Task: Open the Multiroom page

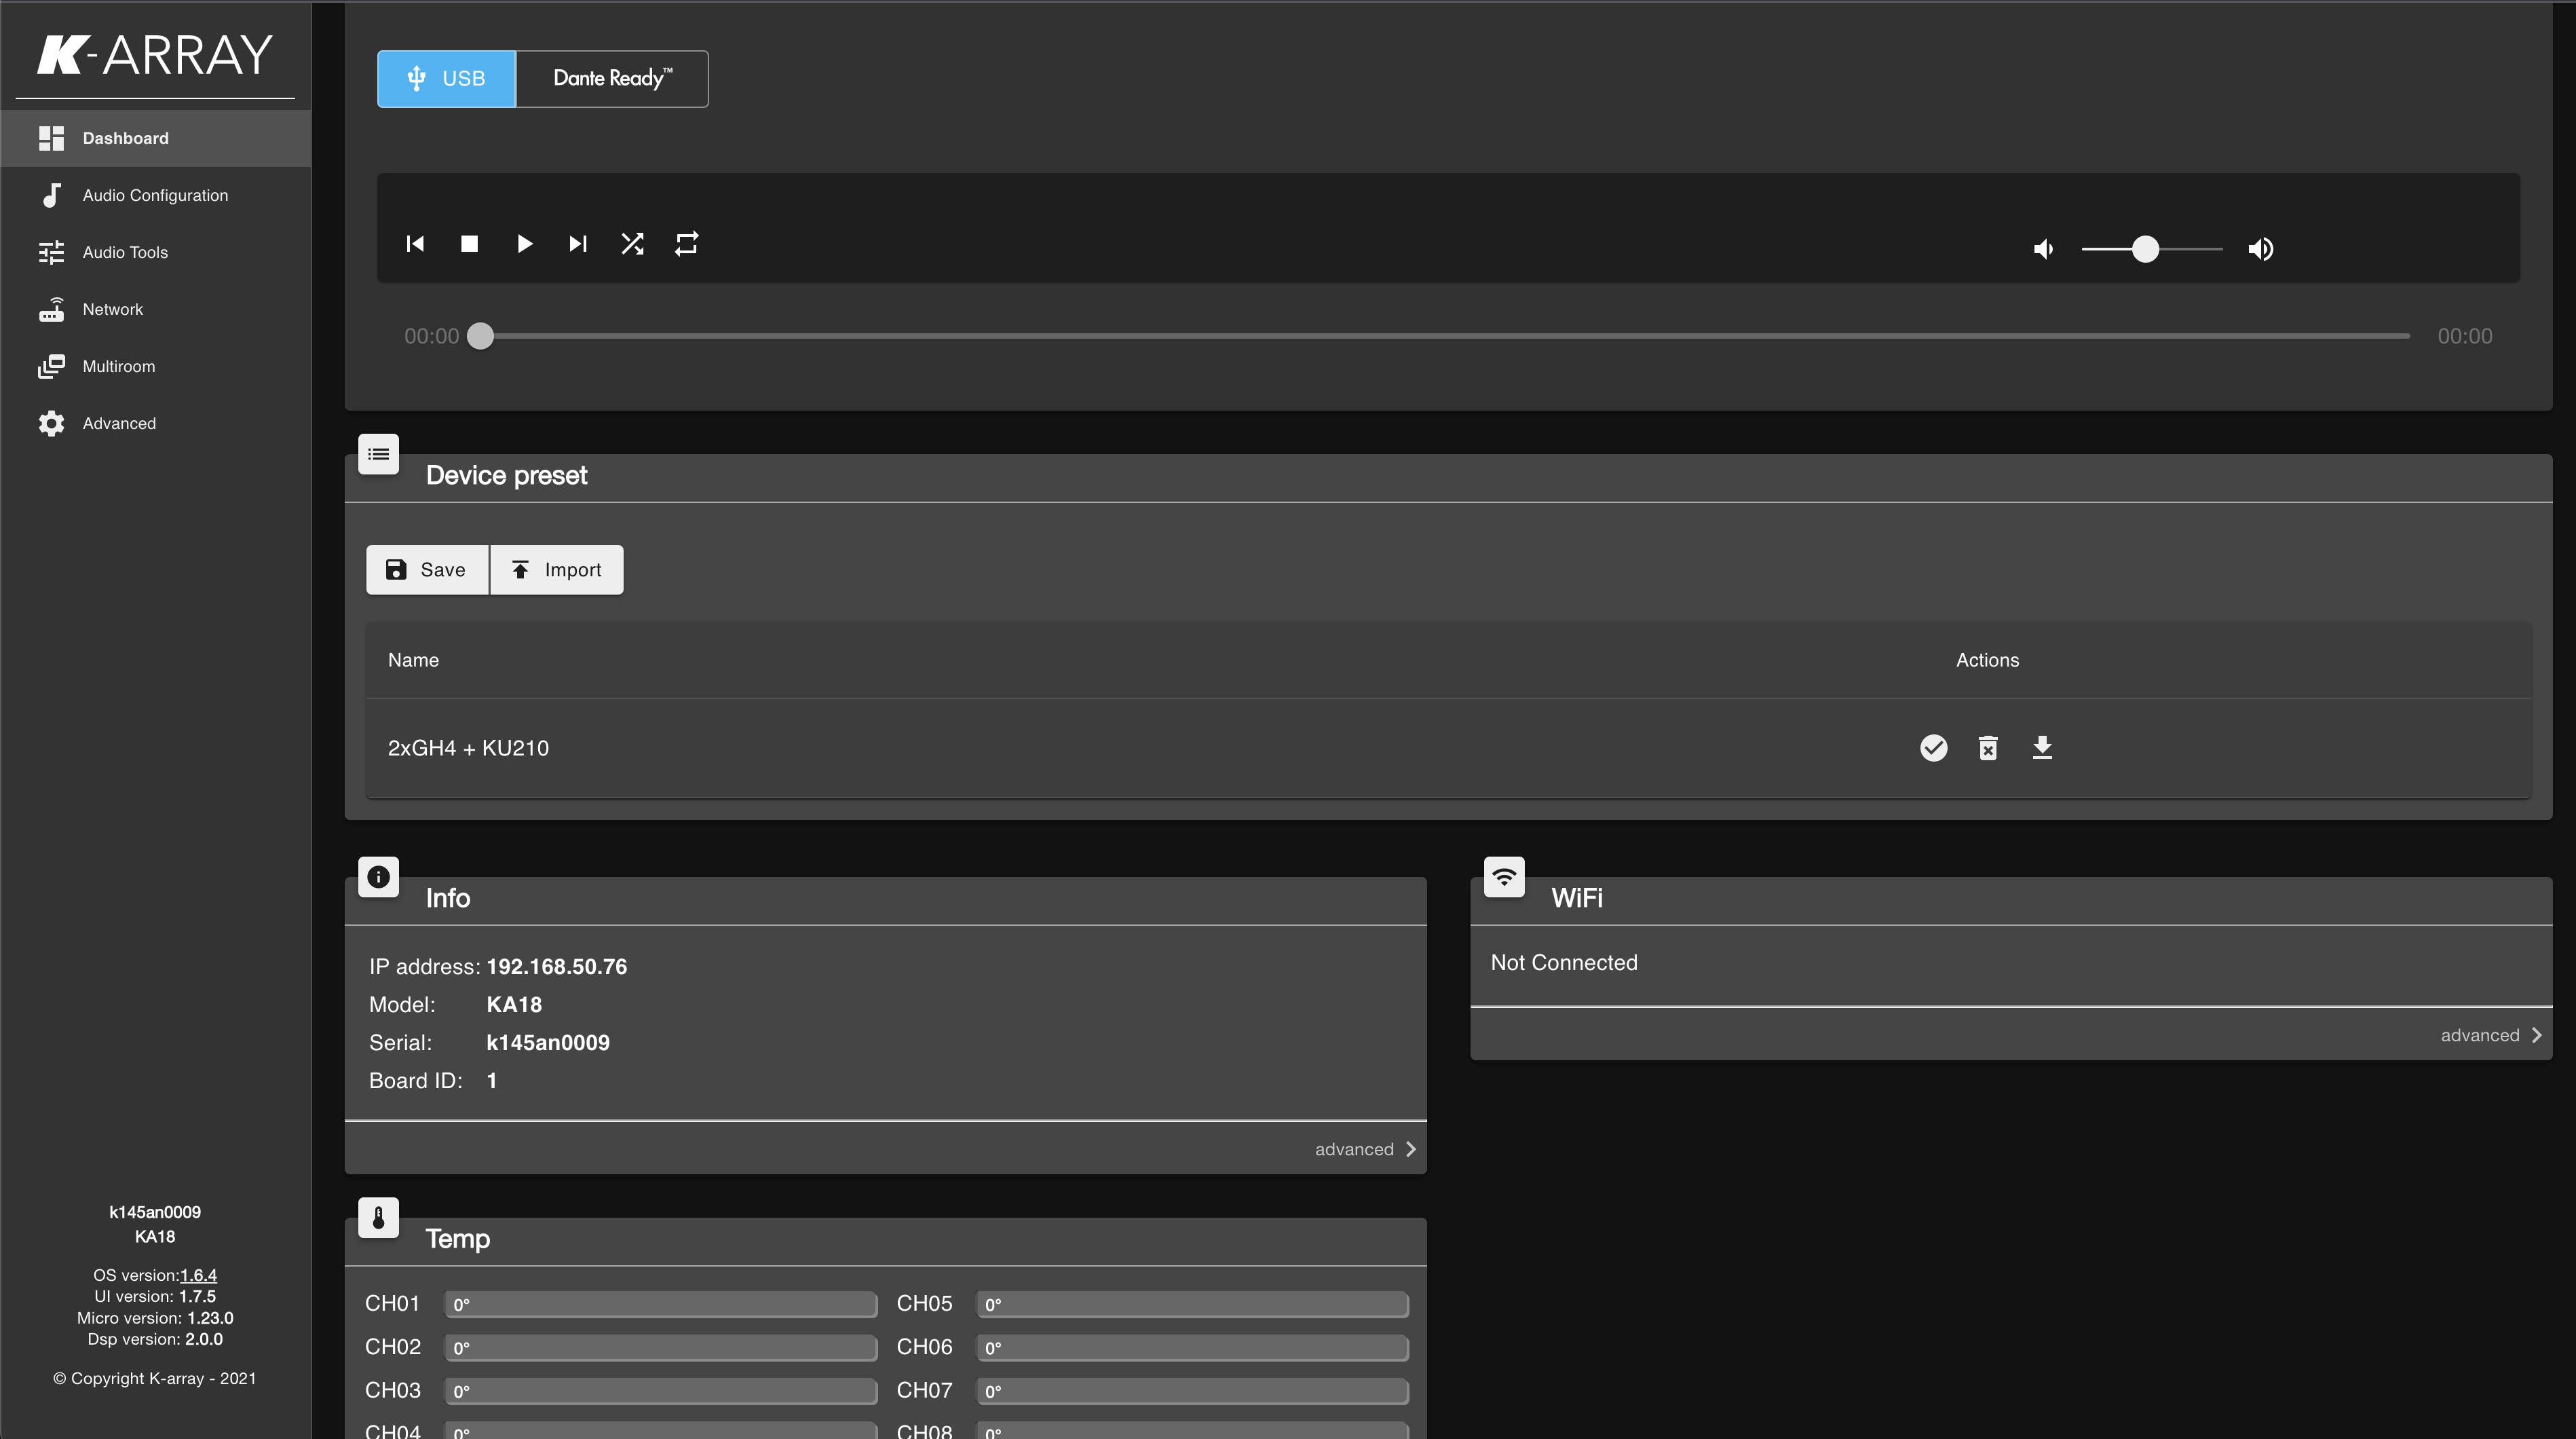Action: pos(156,366)
